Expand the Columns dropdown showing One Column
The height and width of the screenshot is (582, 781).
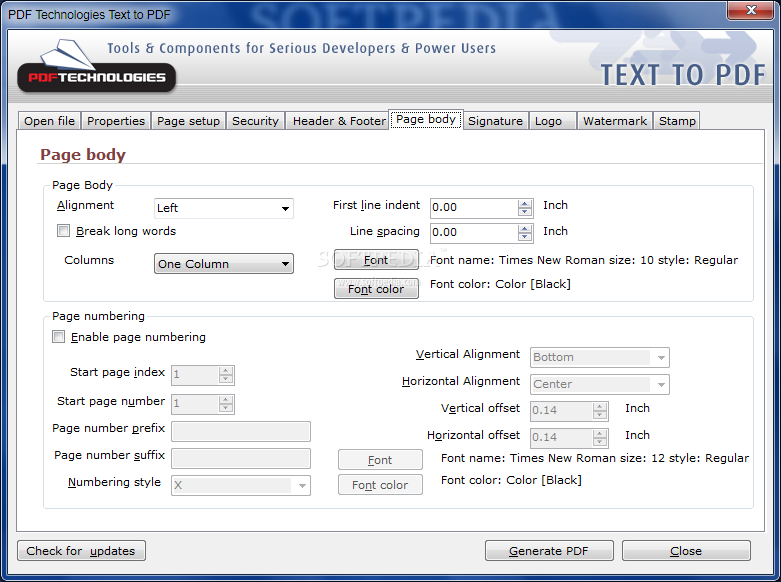[224, 264]
